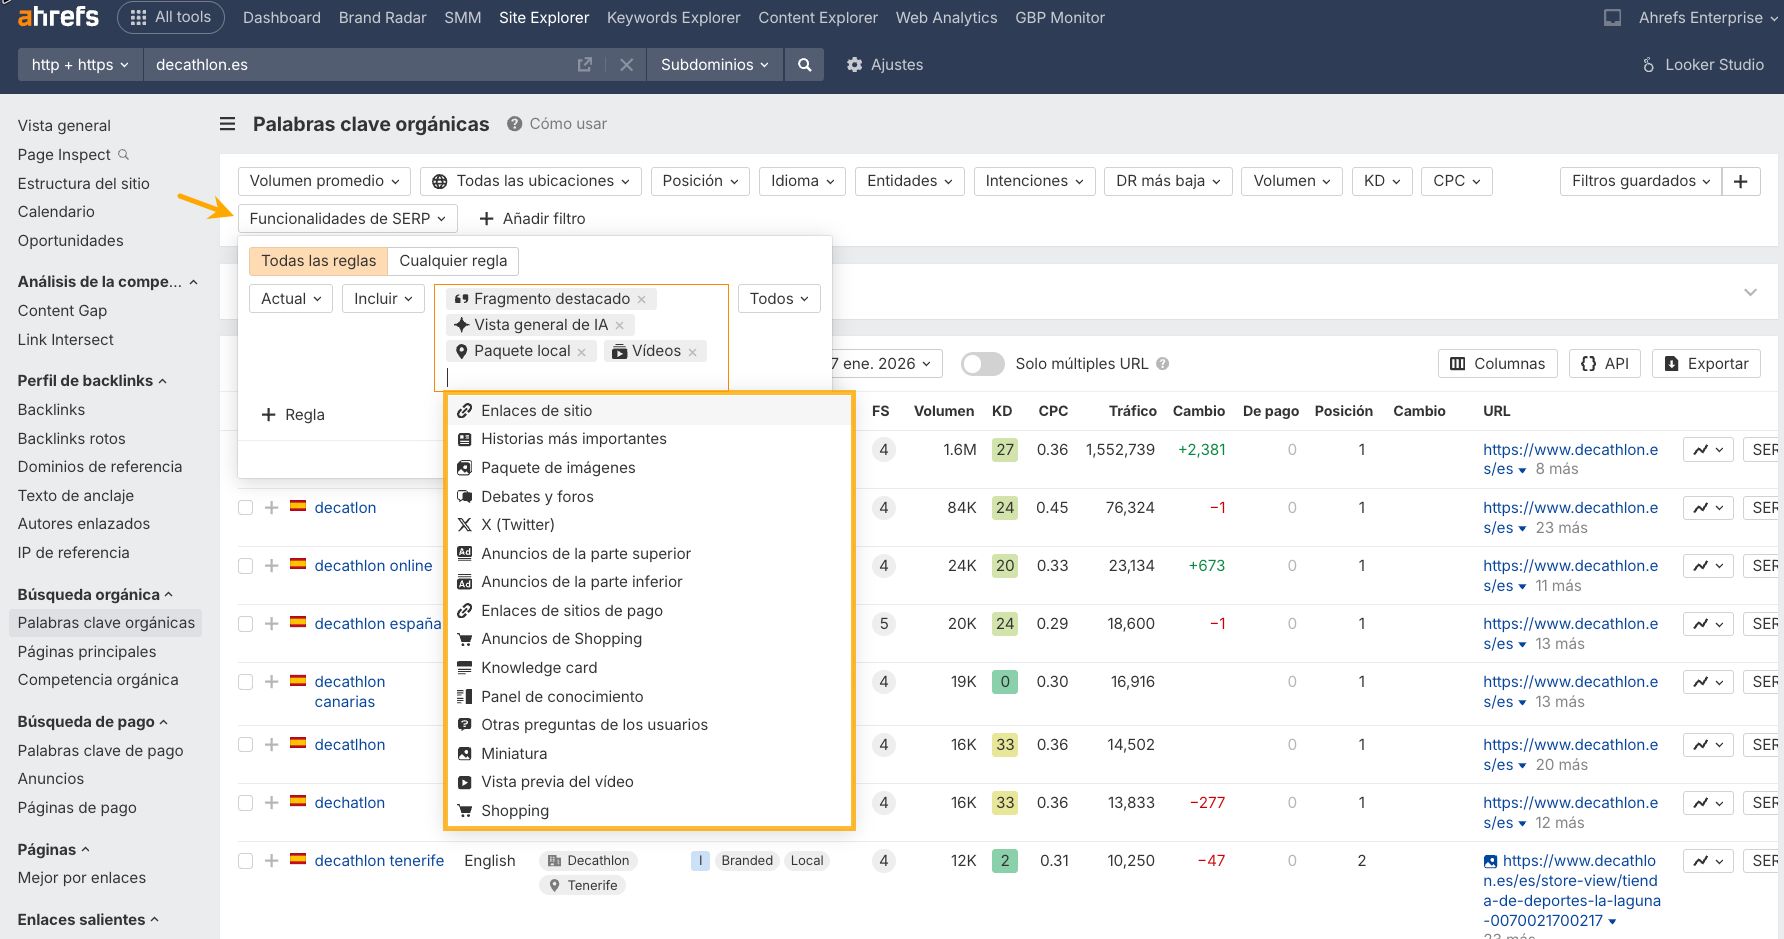Add new saved filter plus button
The width and height of the screenshot is (1784, 939).
[x=1740, y=181]
